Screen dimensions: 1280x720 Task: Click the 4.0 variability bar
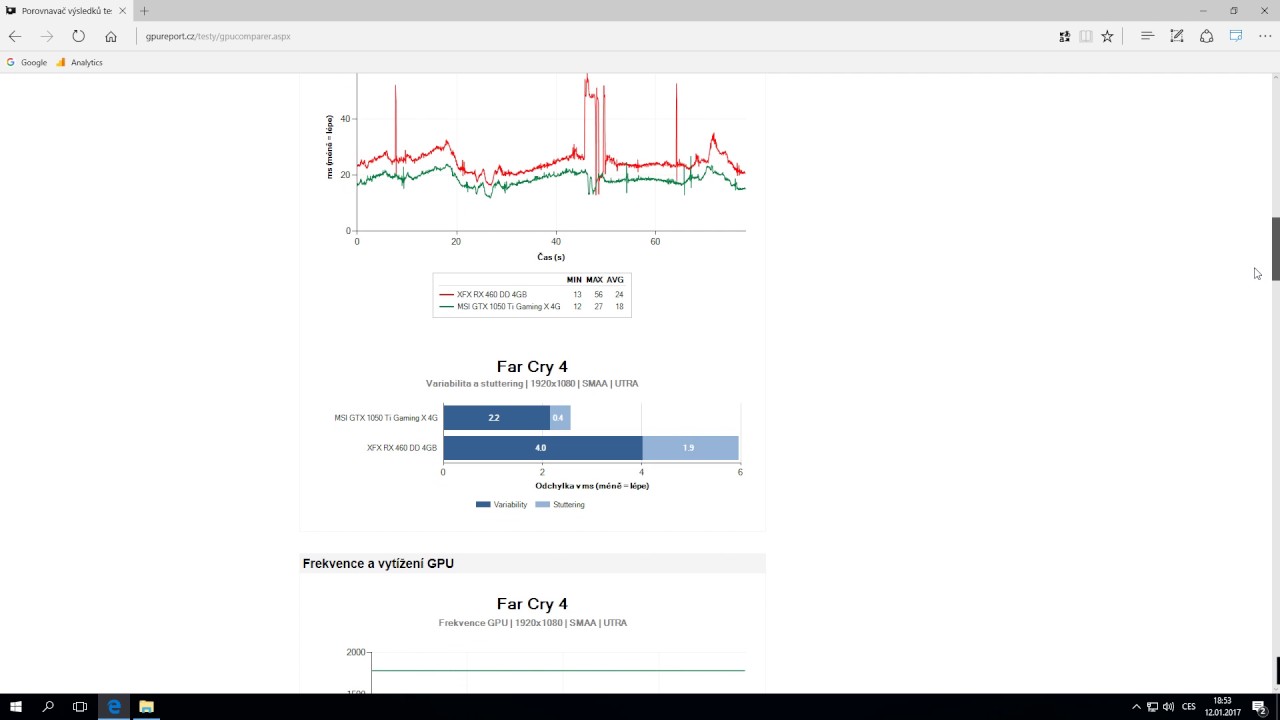tap(542, 448)
